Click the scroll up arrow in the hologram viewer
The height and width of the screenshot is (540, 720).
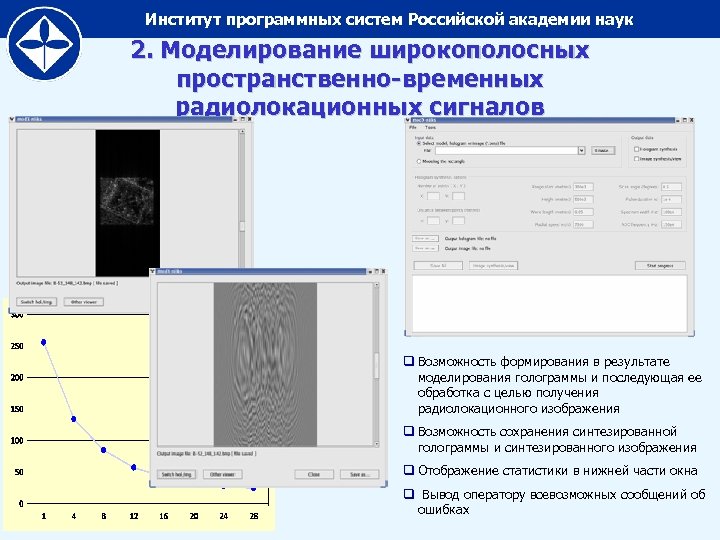click(377, 285)
